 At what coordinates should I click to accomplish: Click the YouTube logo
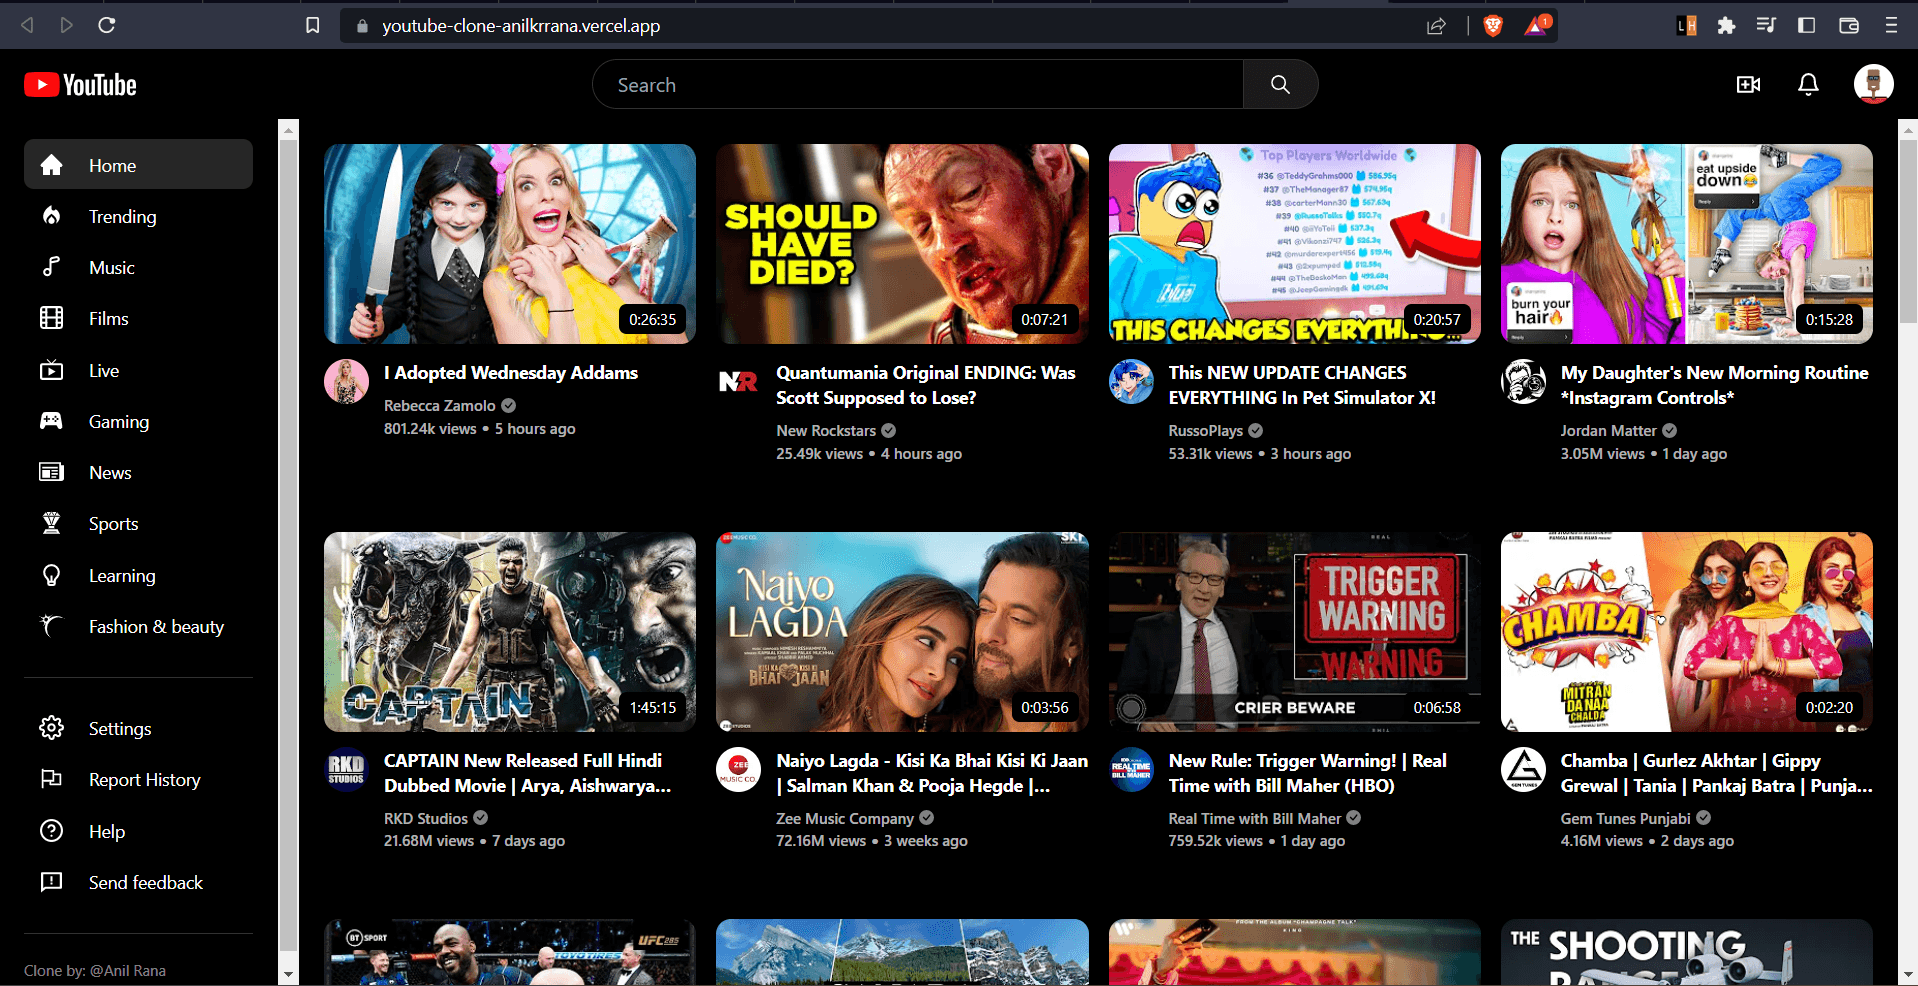pyautogui.click(x=80, y=85)
